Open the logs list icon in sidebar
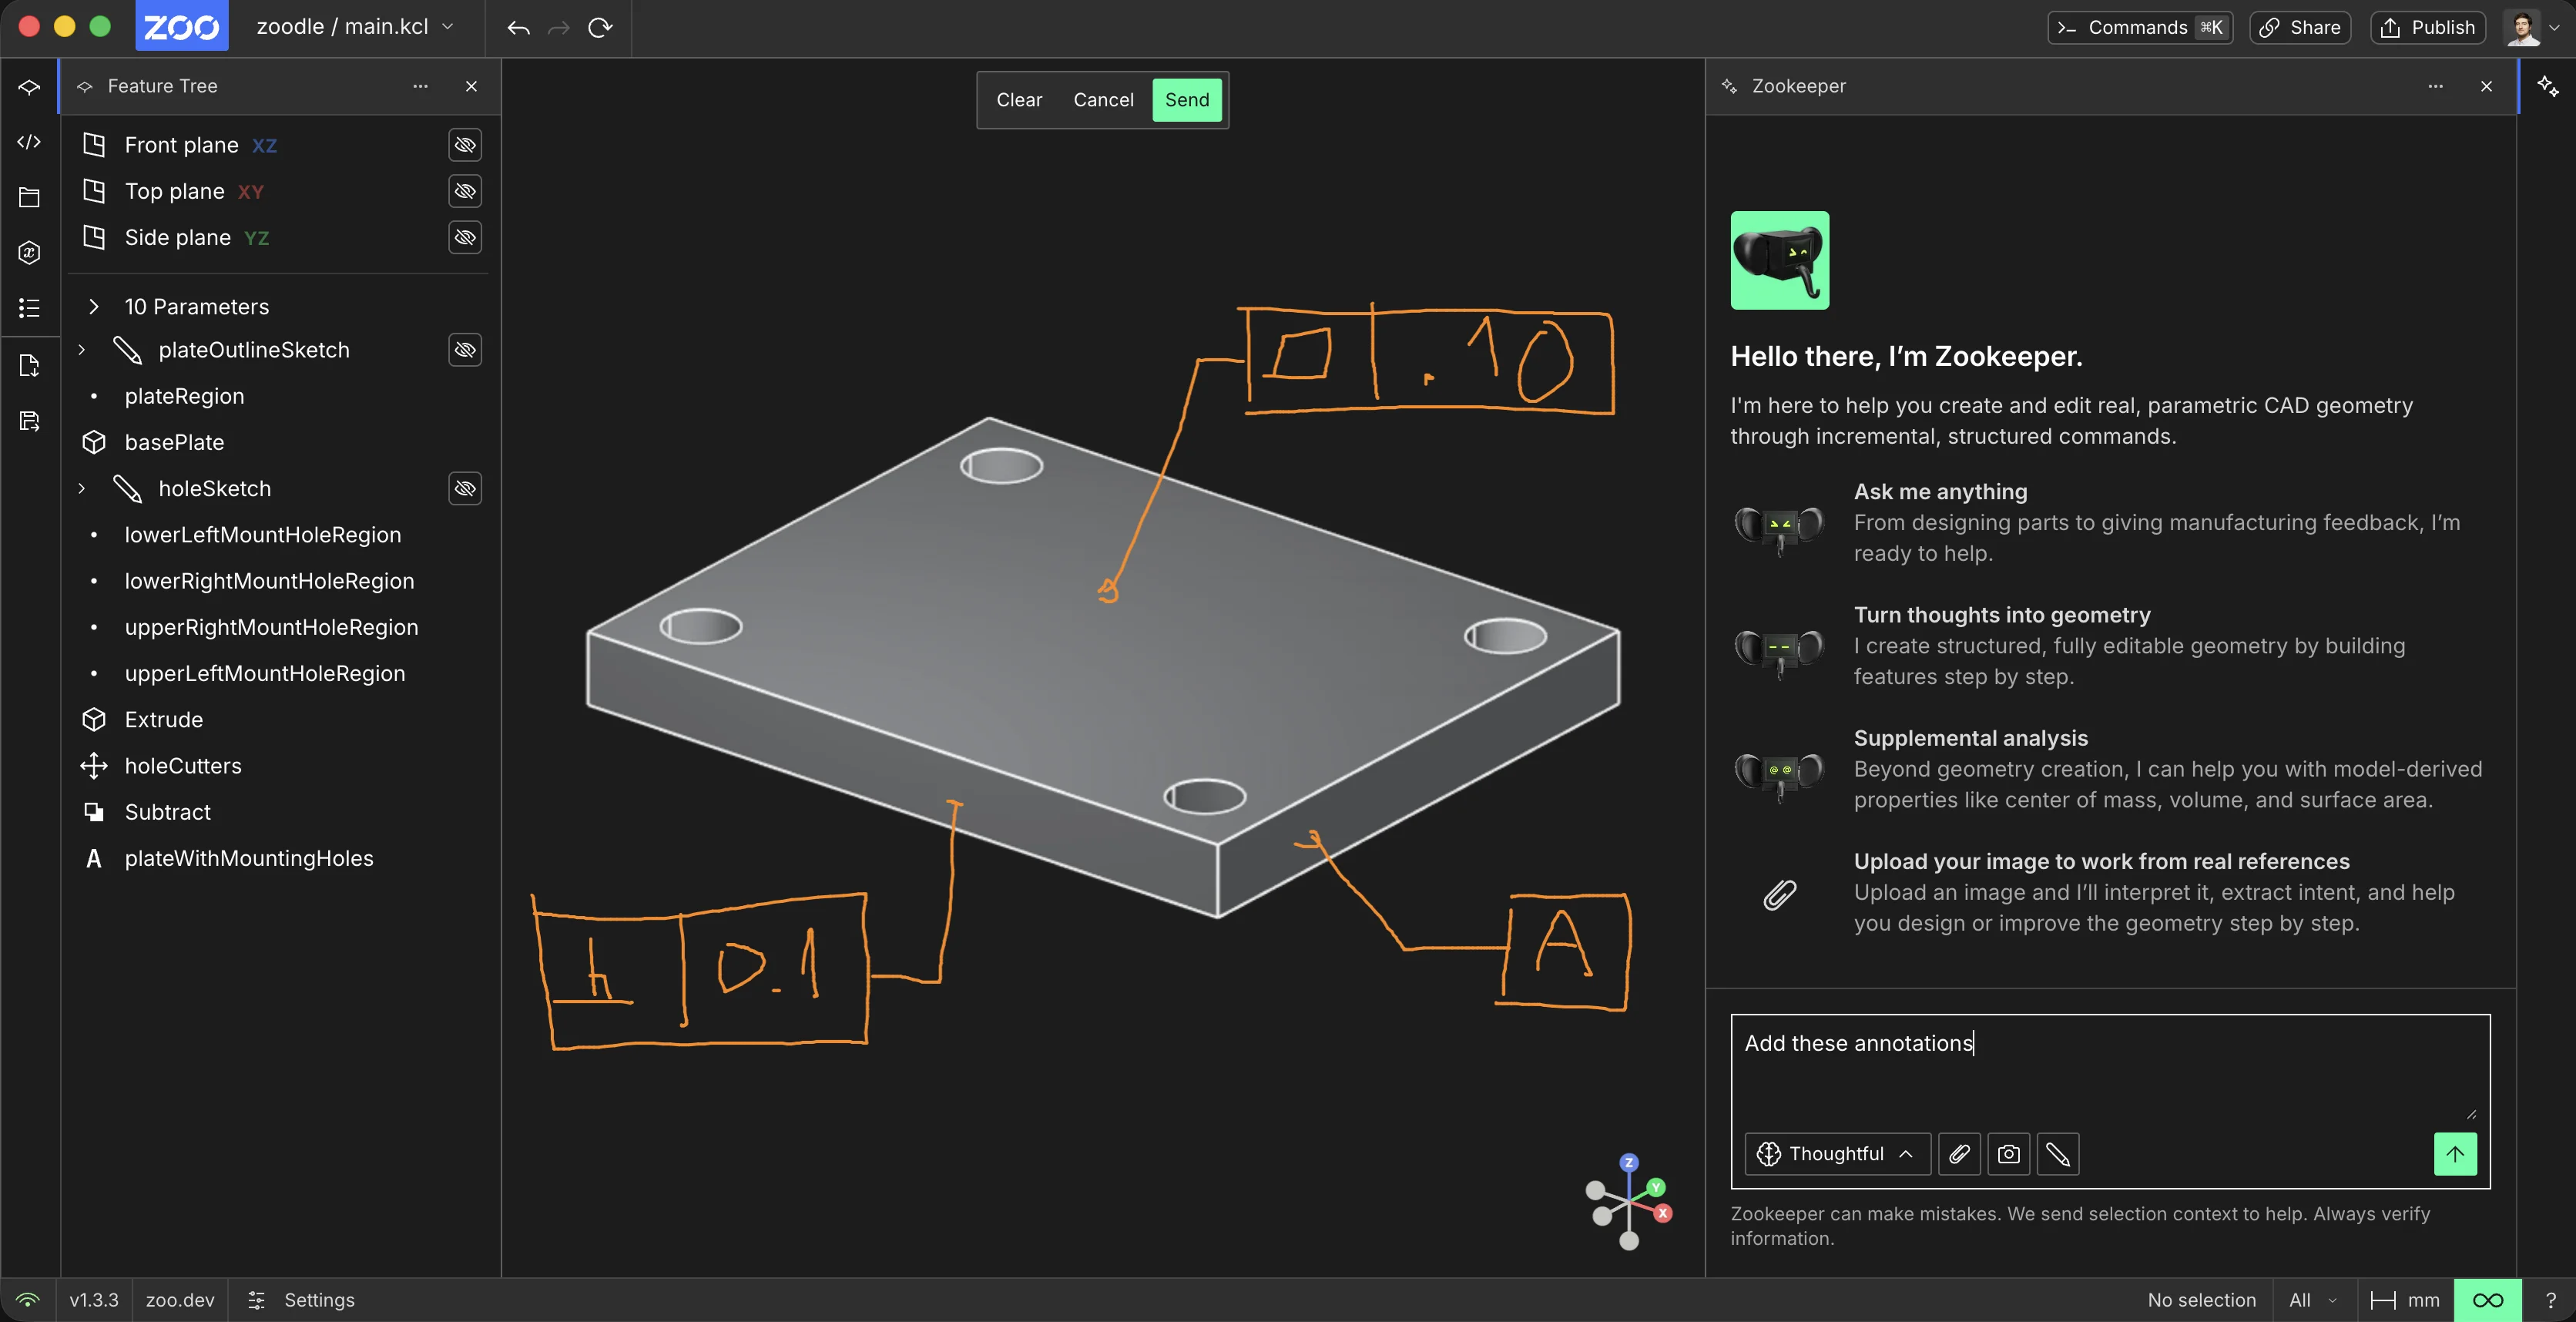The height and width of the screenshot is (1322, 2576). [29, 307]
